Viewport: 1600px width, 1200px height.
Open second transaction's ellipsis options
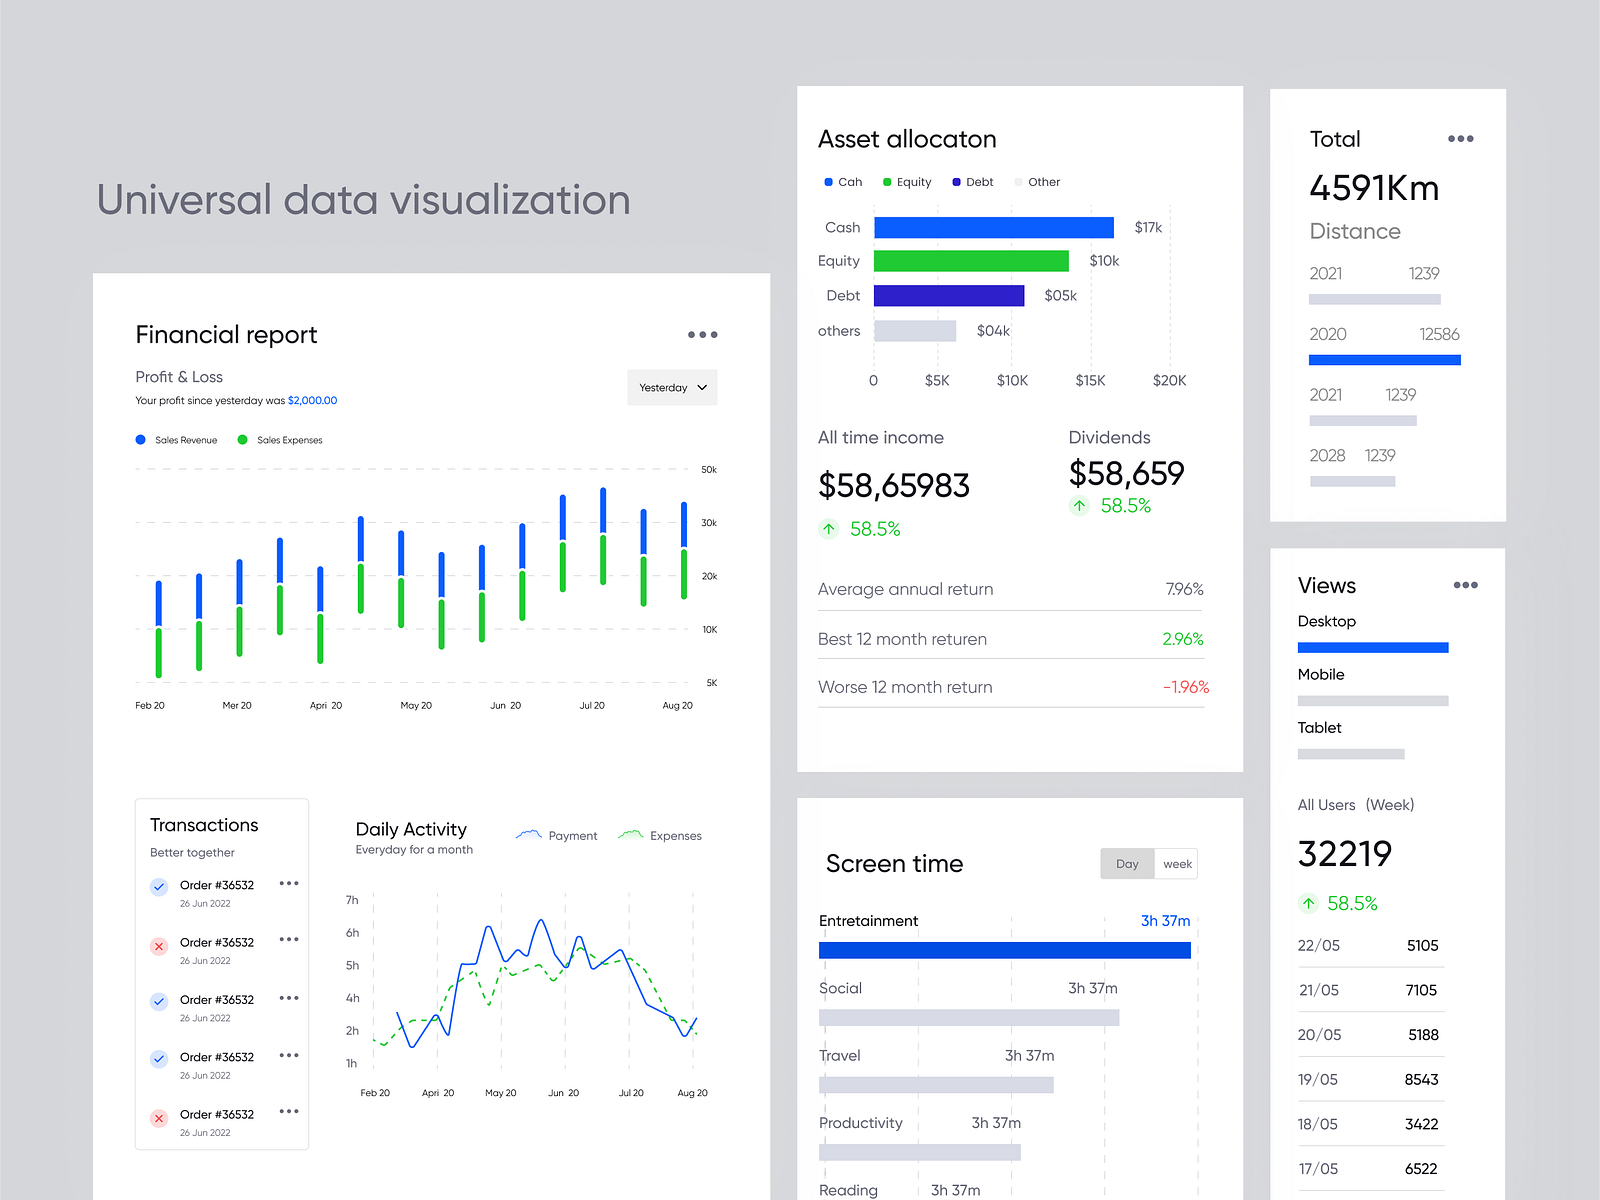289,940
